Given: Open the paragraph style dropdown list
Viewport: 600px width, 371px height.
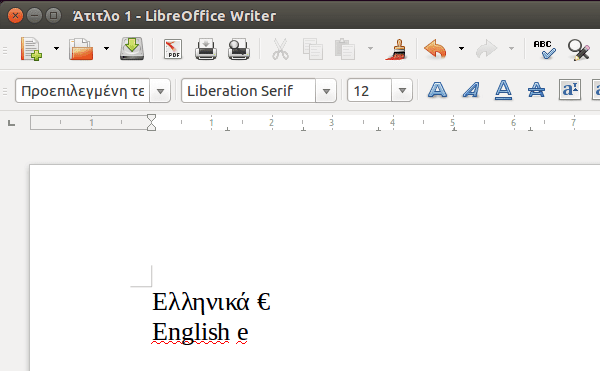Looking at the screenshot, I should click(160, 91).
